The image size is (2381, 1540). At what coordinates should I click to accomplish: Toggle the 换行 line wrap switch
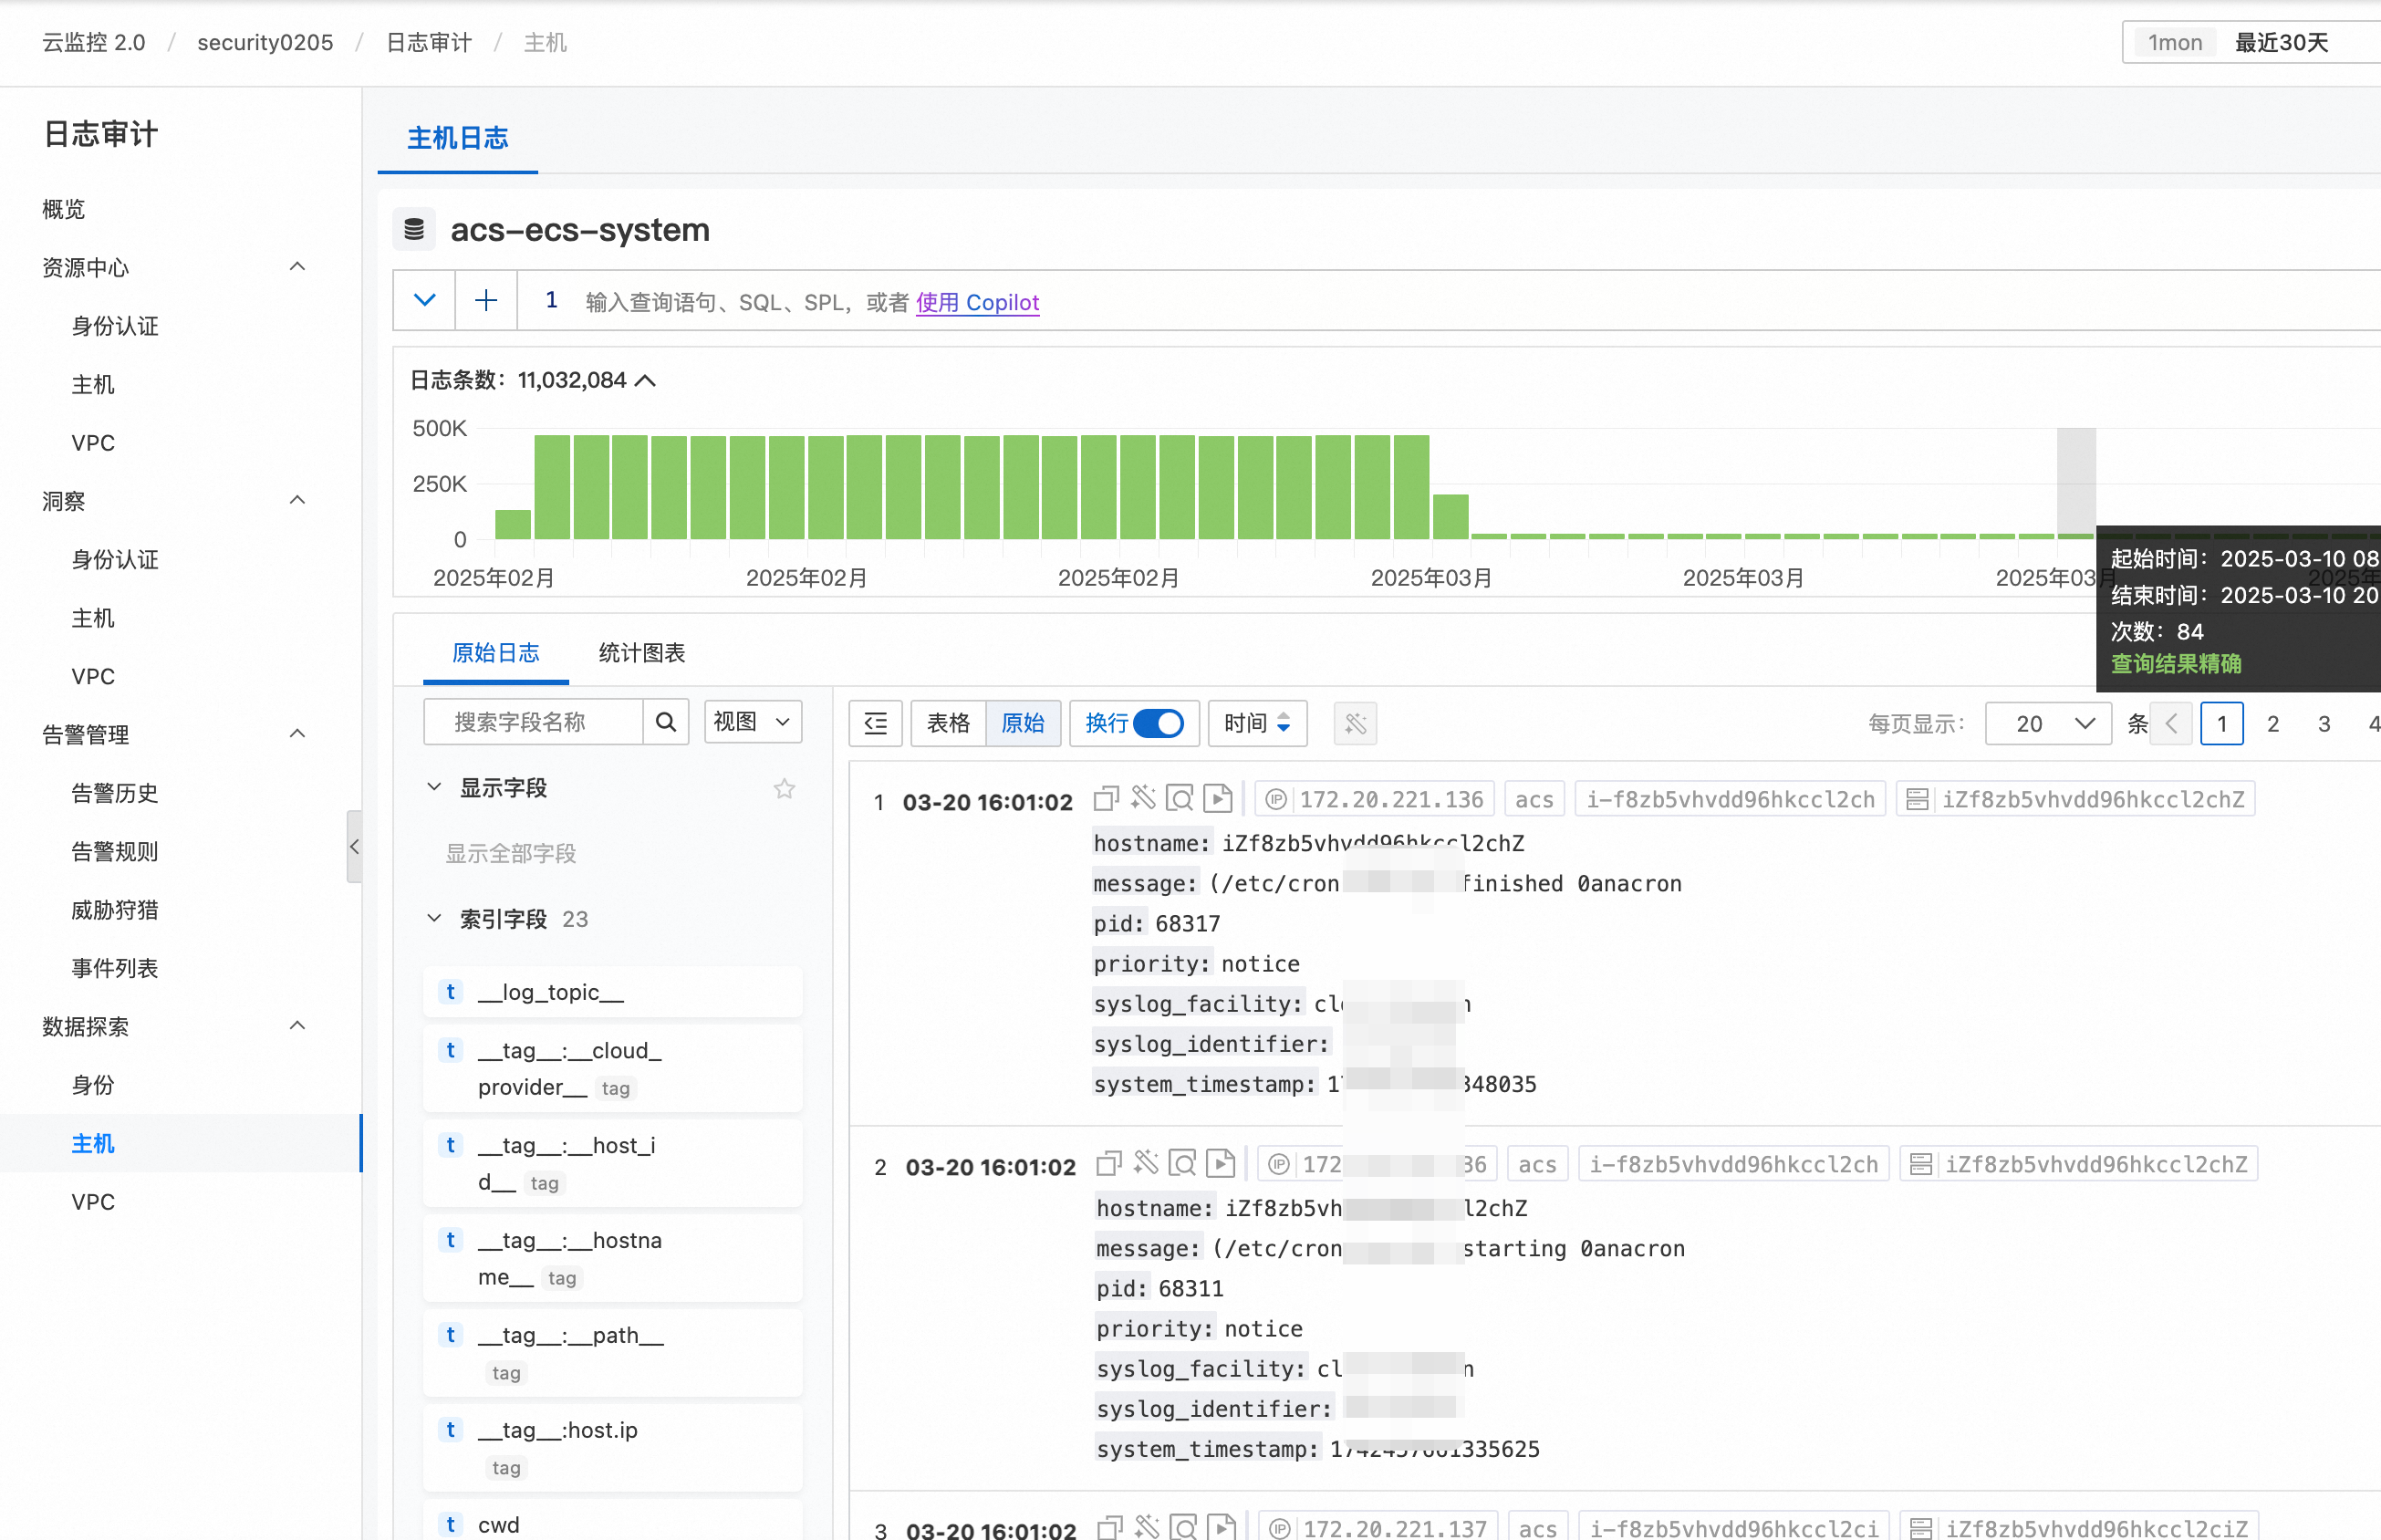coord(1158,723)
